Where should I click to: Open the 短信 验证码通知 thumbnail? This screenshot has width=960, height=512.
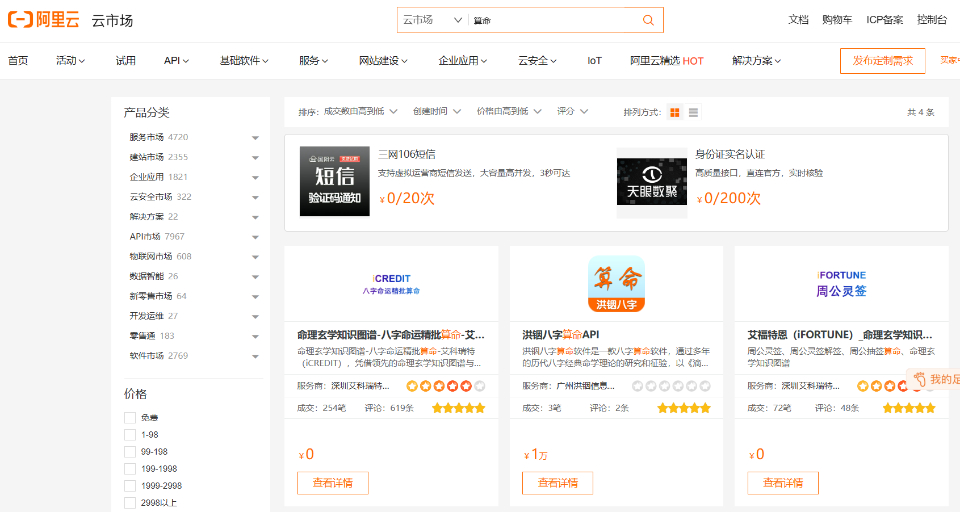334,181
